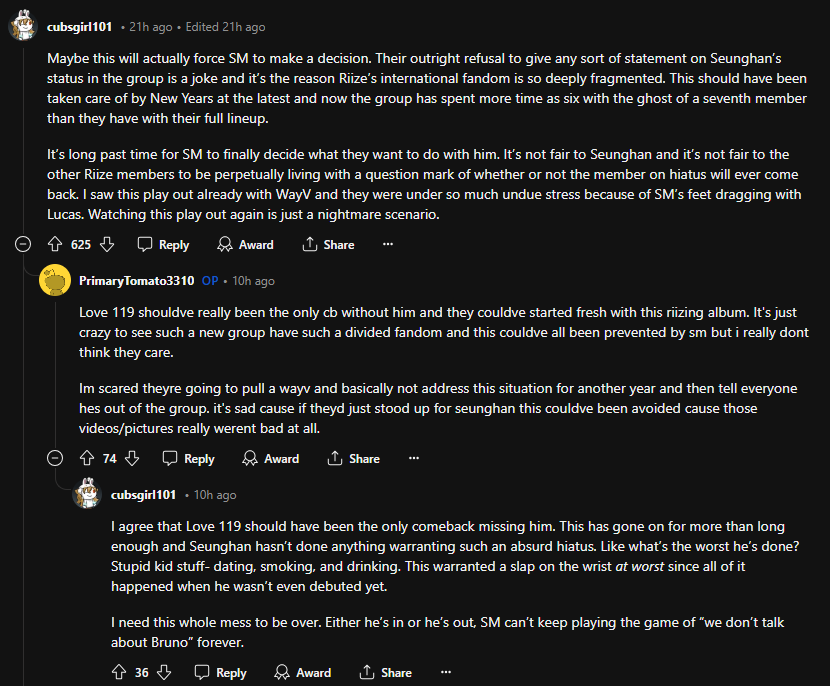
Task: Share the 74-point comment
Action: tap(353, 458)
